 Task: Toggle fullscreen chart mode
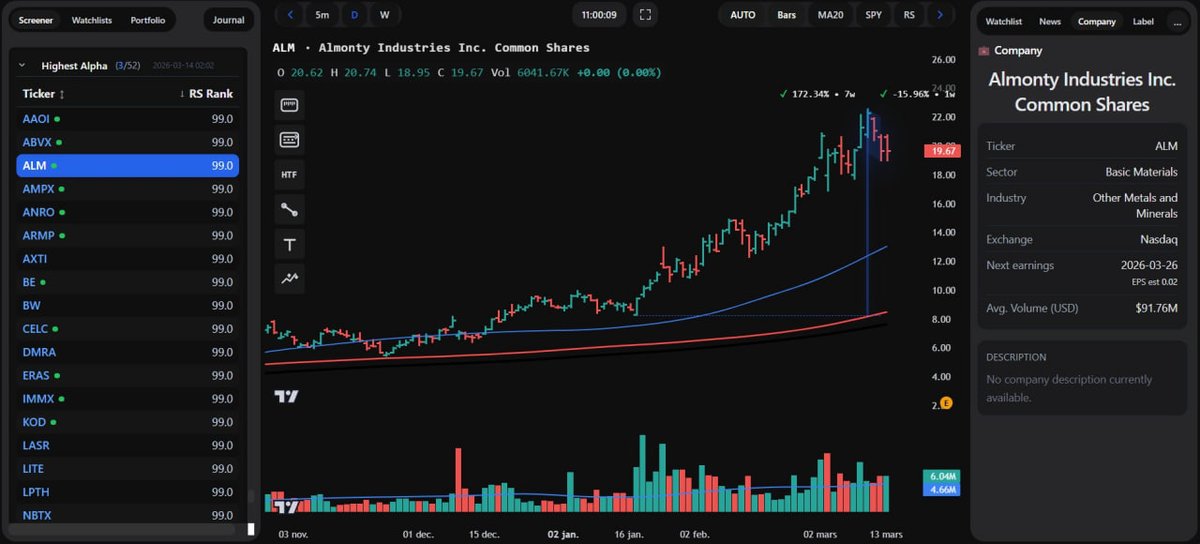[x=645, y=15]
